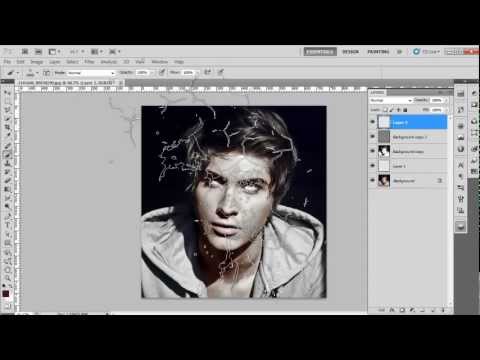Open the Zoom Level dropdown in application bar
Screen dimensions: 480x360
77,52
